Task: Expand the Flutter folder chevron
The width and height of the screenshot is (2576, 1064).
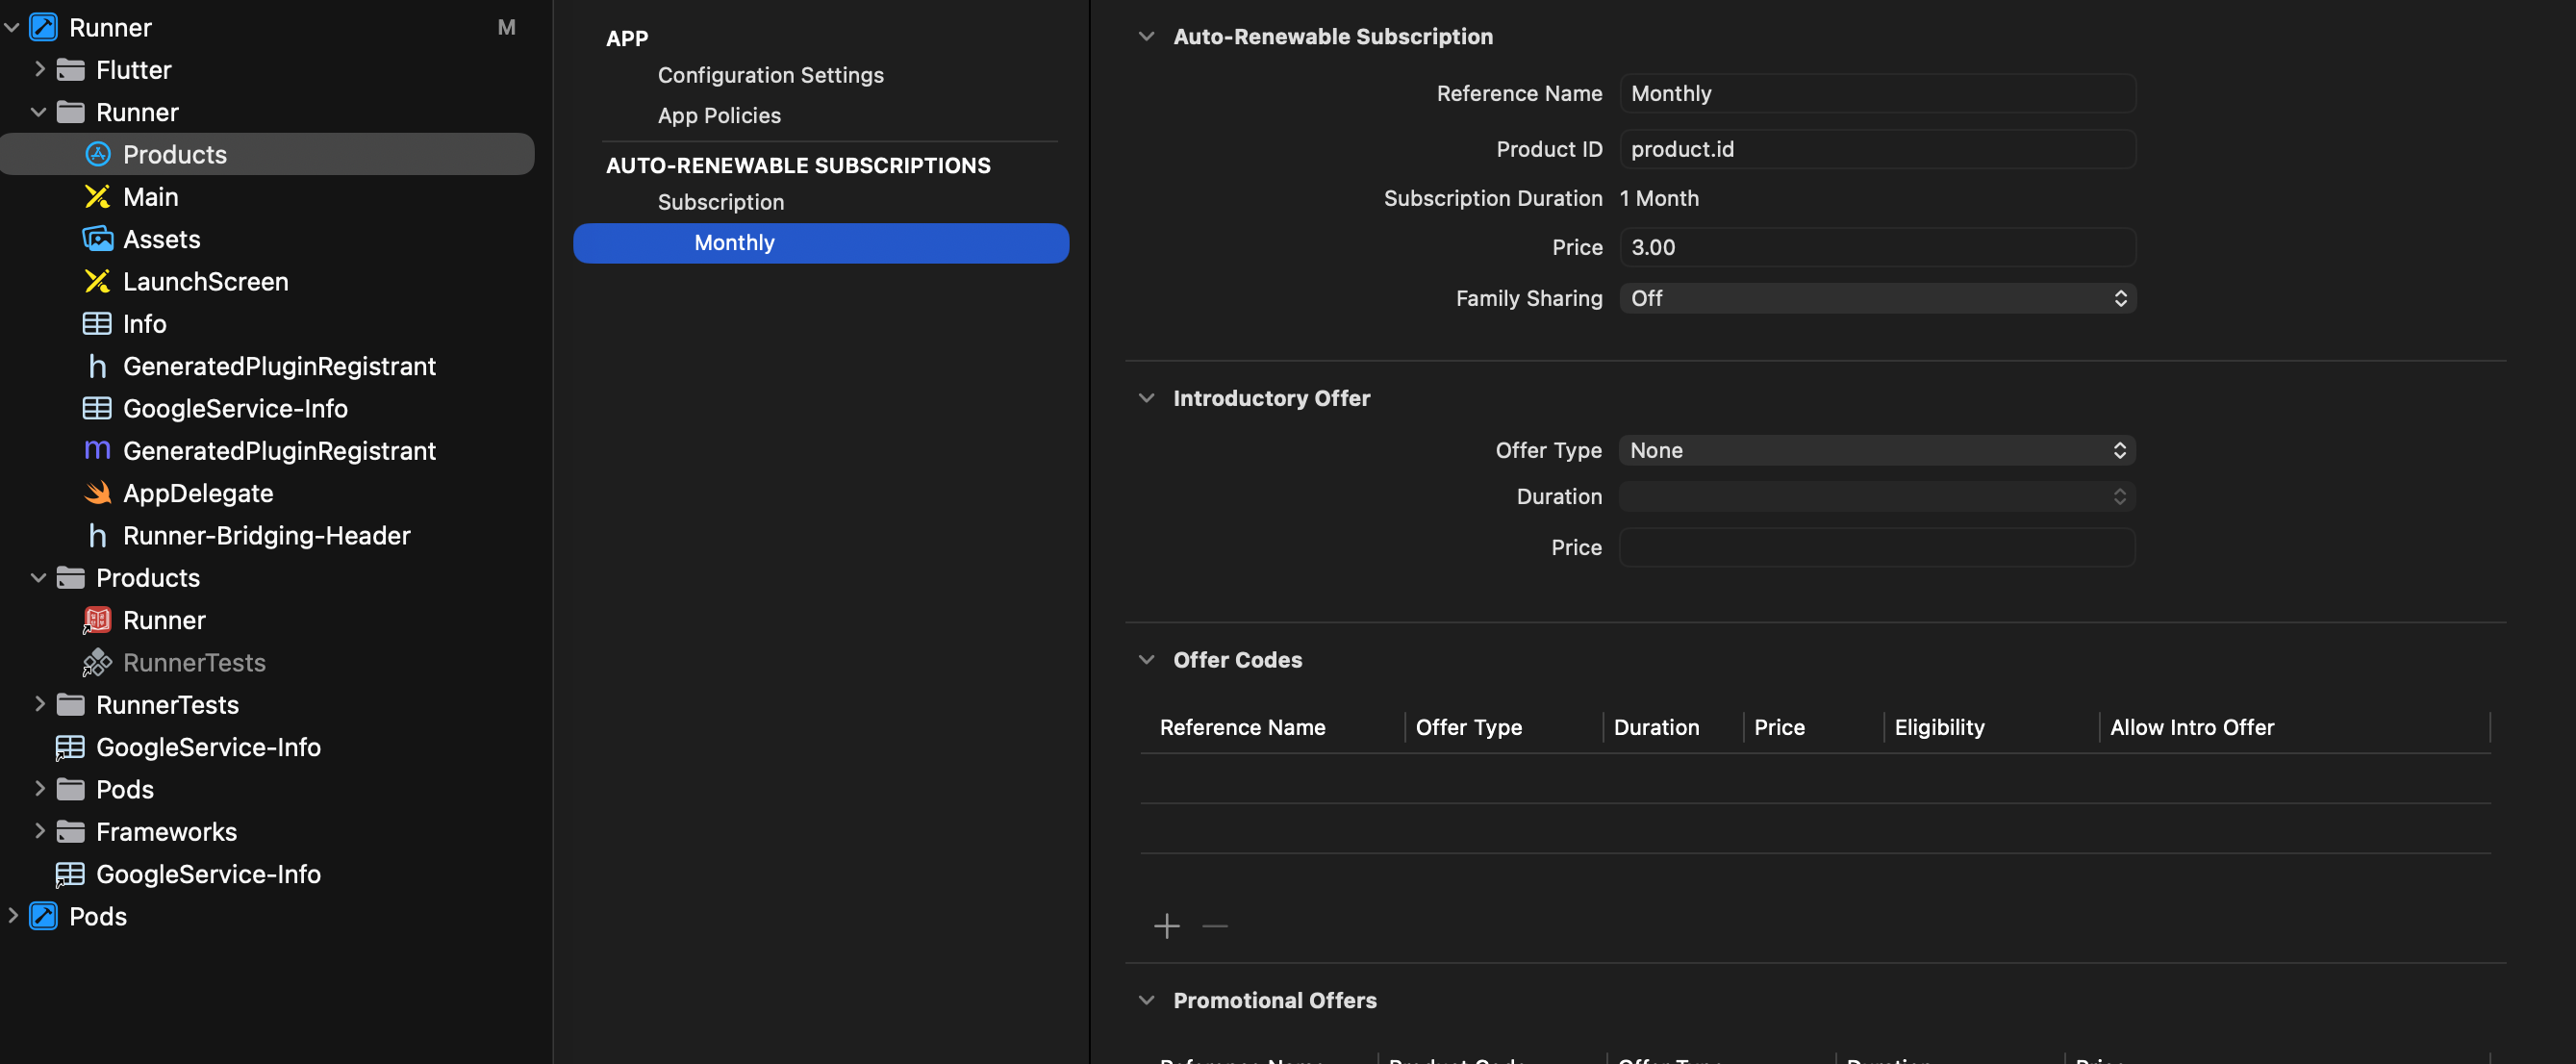Action: [x=39, y=69]
